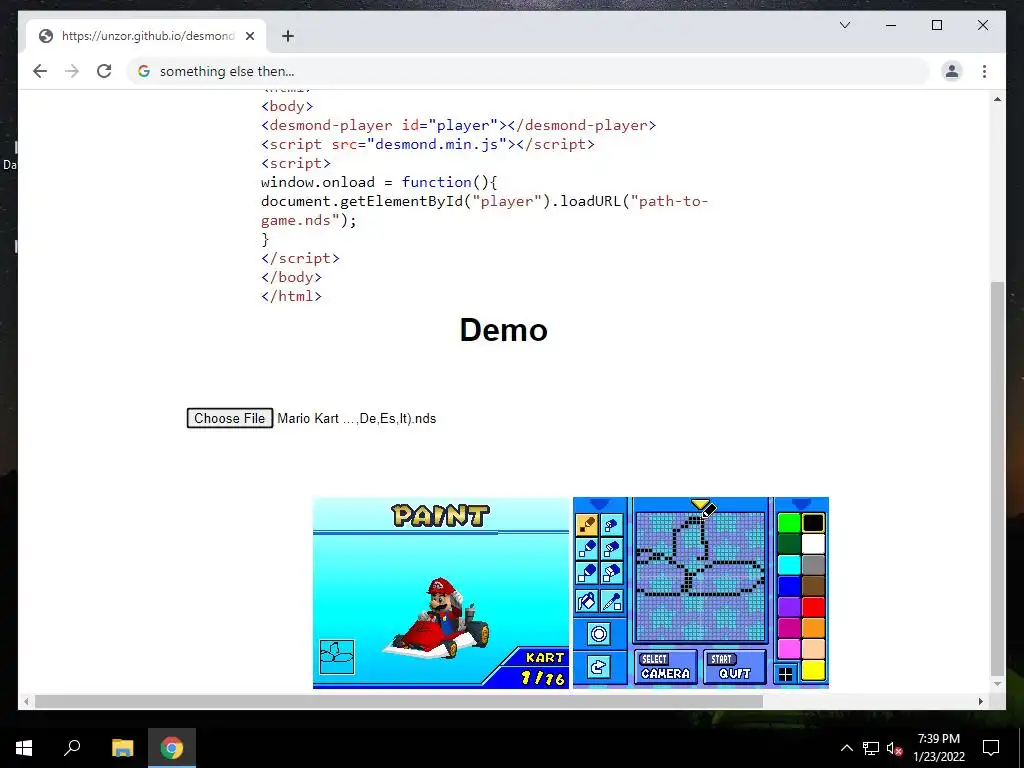Show hidden system tray icons
The width and height of the screenshot is (1024, 768).
point(846,748)
